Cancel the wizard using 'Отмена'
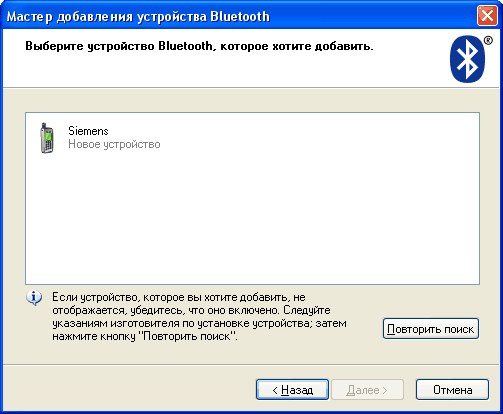 (x=452, y=389)
